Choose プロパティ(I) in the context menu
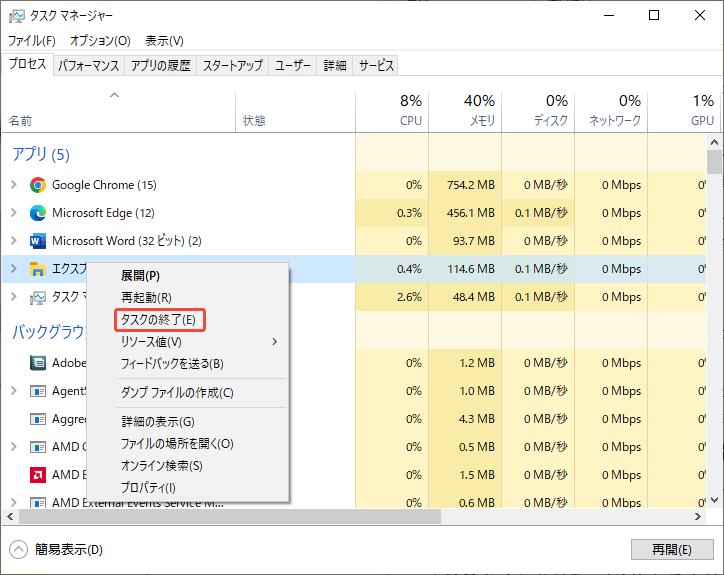The width and height of the screenshot is (724, 575). coord(187,488)
